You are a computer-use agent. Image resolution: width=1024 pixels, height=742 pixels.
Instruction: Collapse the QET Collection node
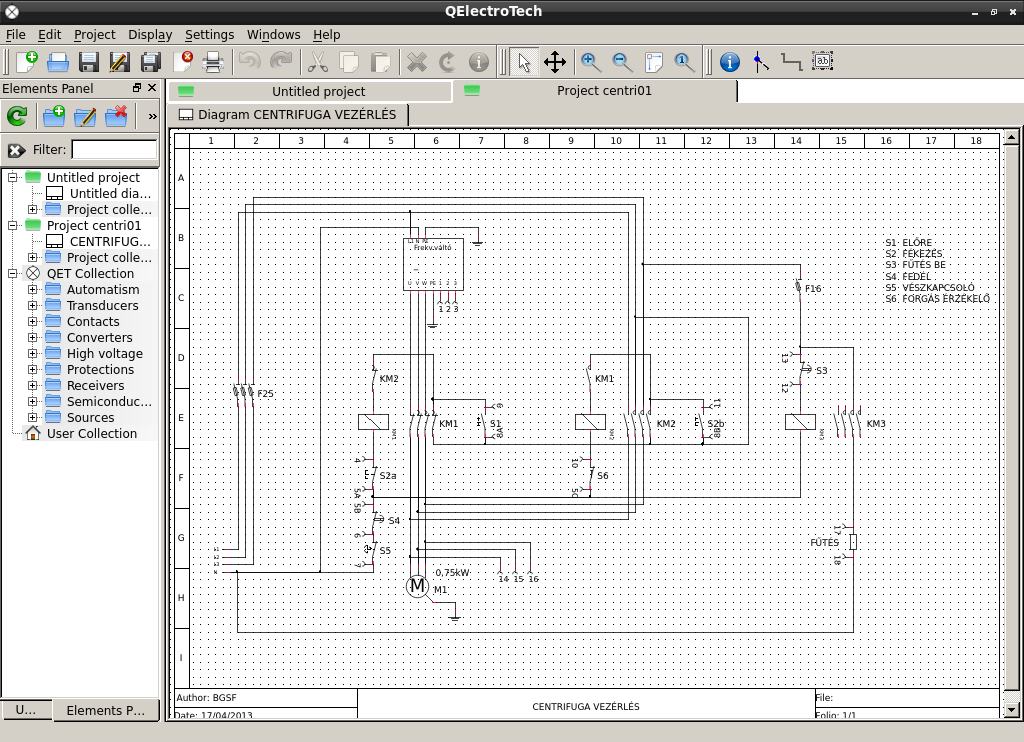(x=14, y=274)
